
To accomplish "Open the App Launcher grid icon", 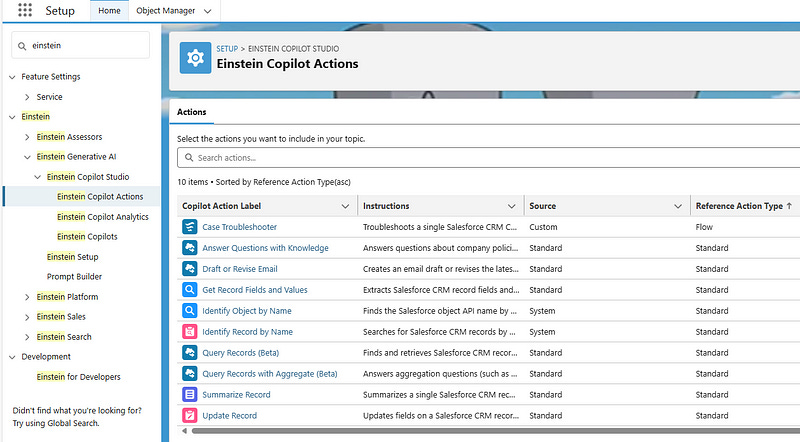I will click(24, 10).
